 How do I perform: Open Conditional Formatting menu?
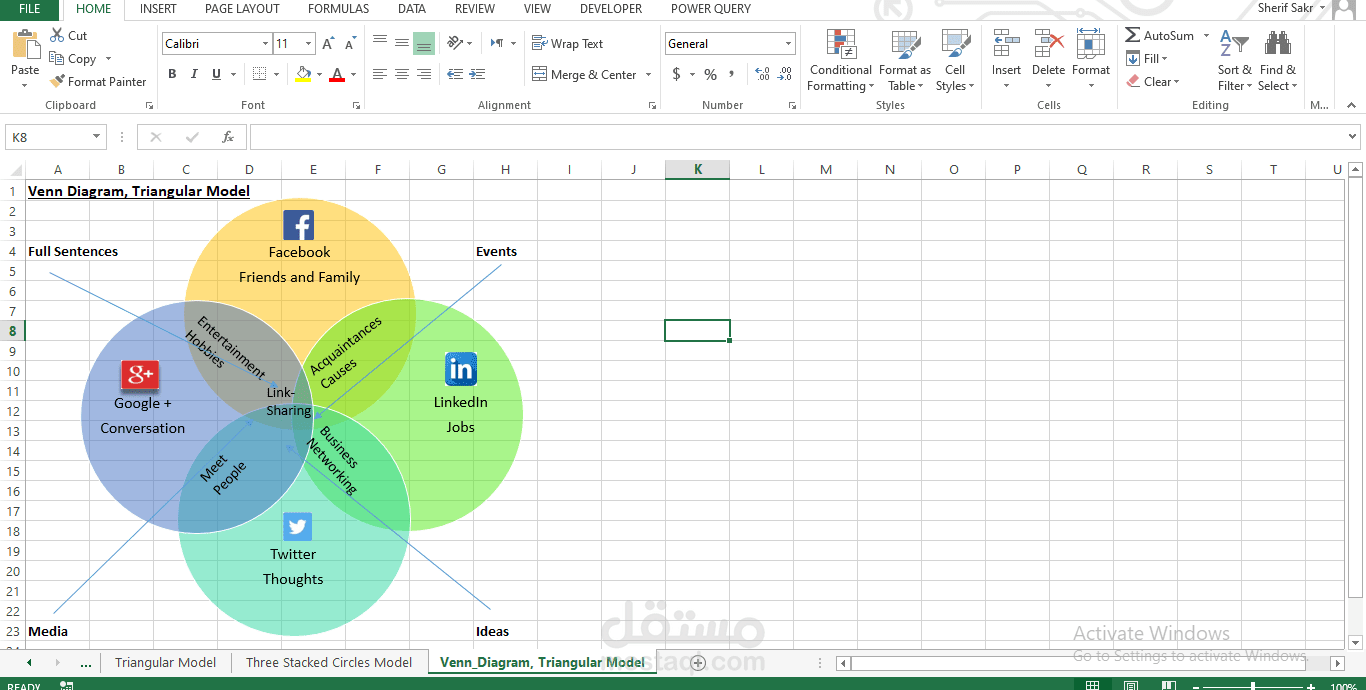click(x=841, y=60)
